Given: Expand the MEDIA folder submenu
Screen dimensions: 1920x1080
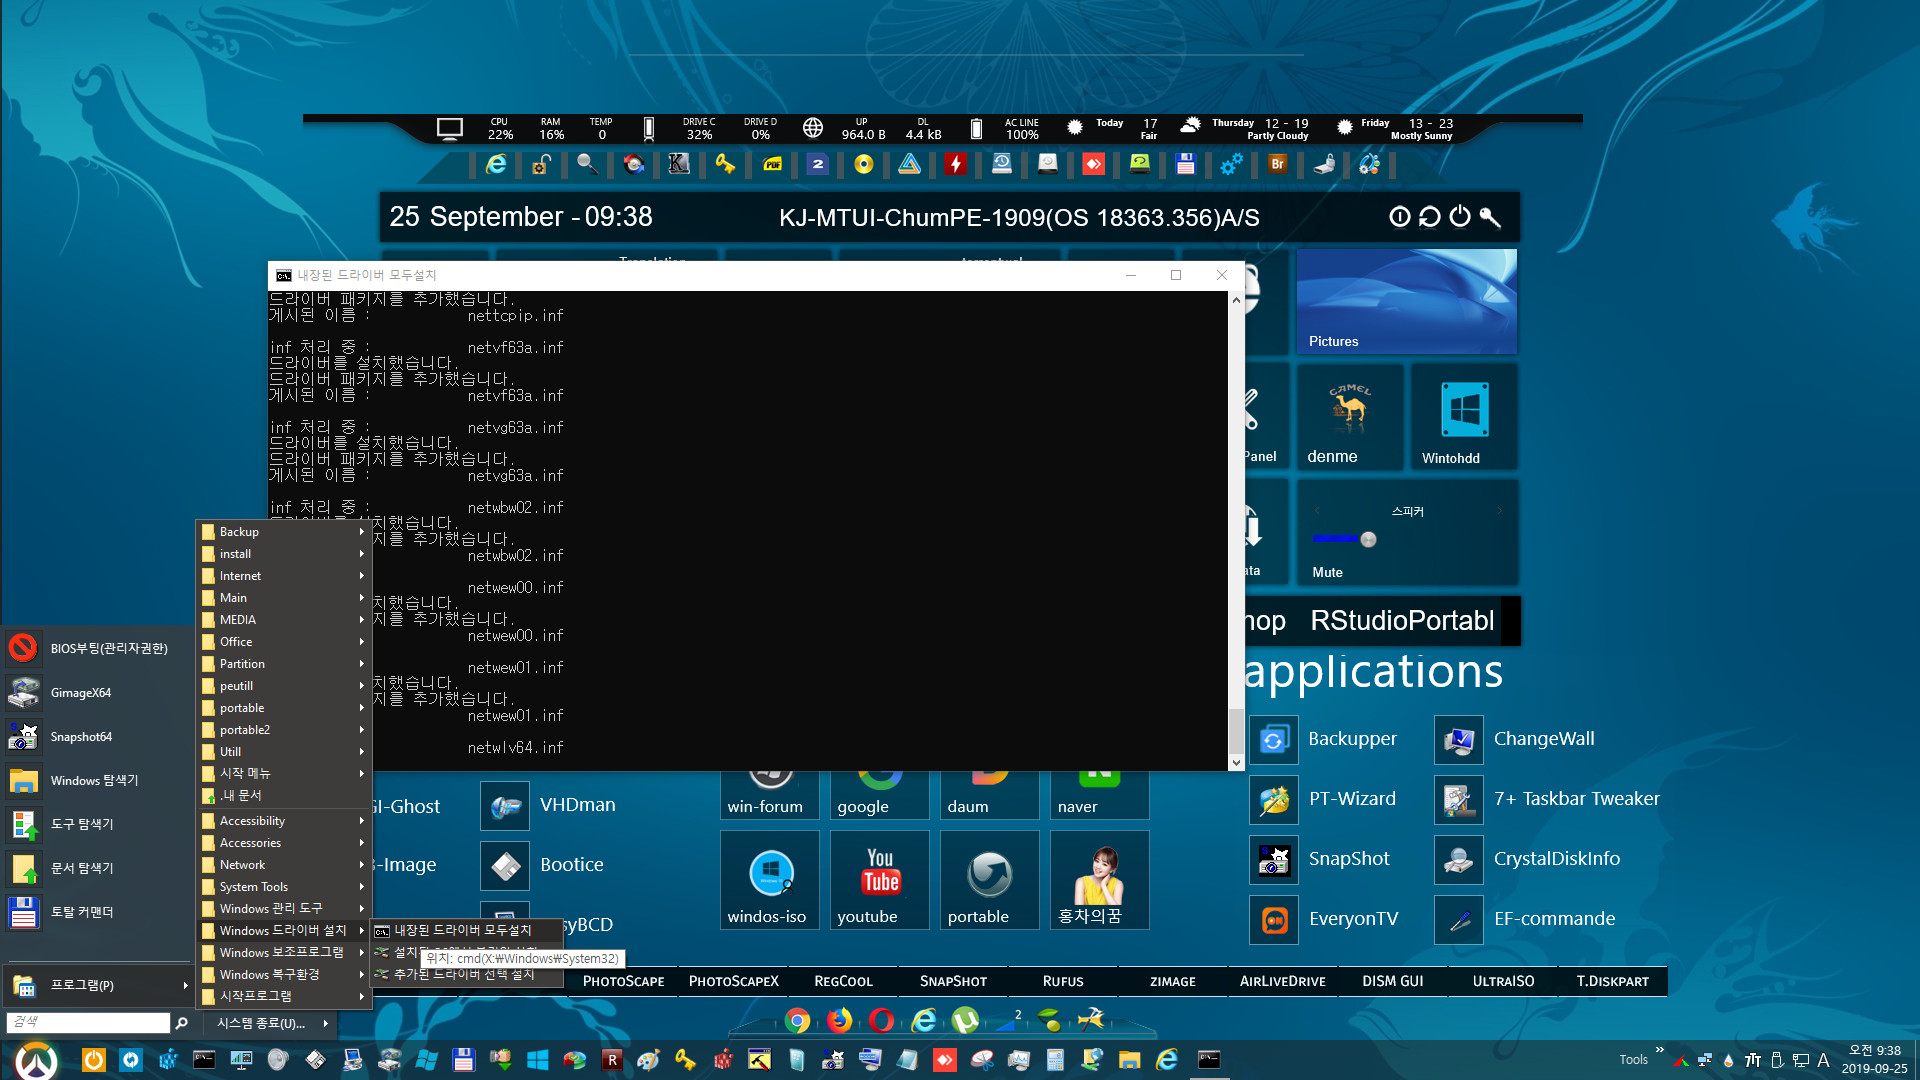Looking at the screenshot, I should 284,620.
